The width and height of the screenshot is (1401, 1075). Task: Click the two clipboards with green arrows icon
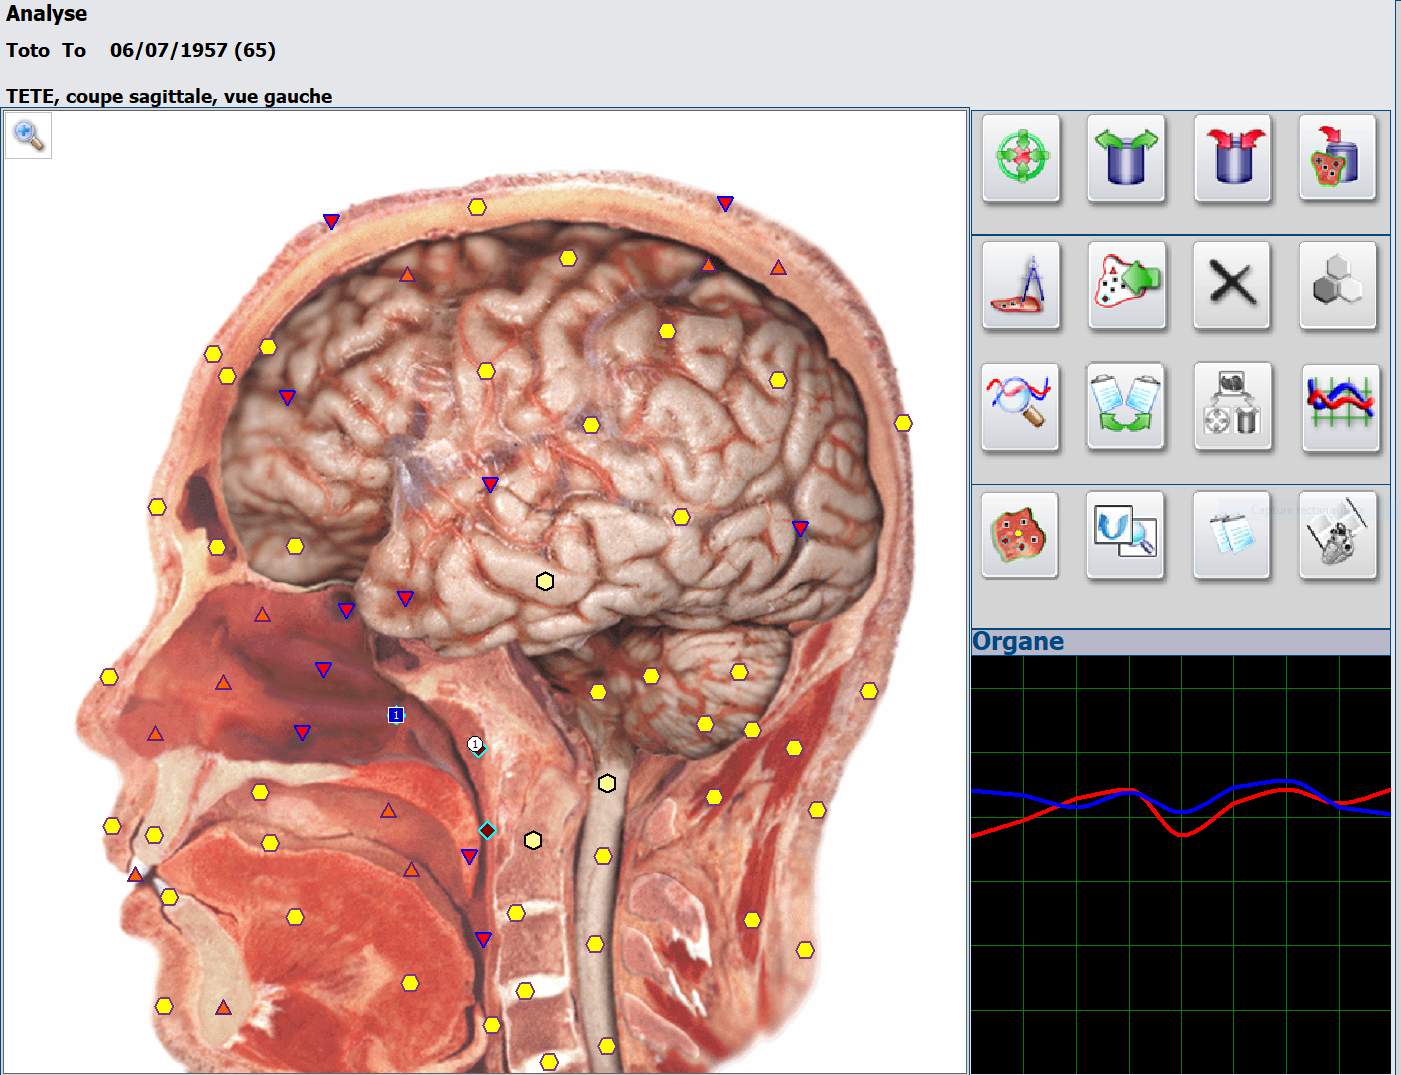pos(1127,407)
